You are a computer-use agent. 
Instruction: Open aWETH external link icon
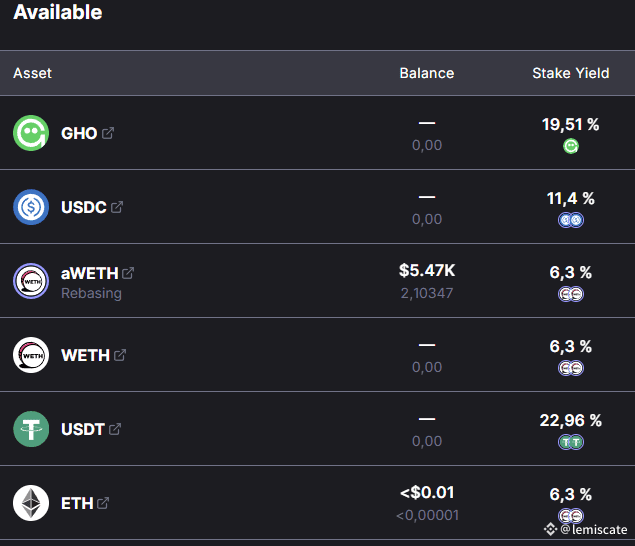click(x=128, y=273)
